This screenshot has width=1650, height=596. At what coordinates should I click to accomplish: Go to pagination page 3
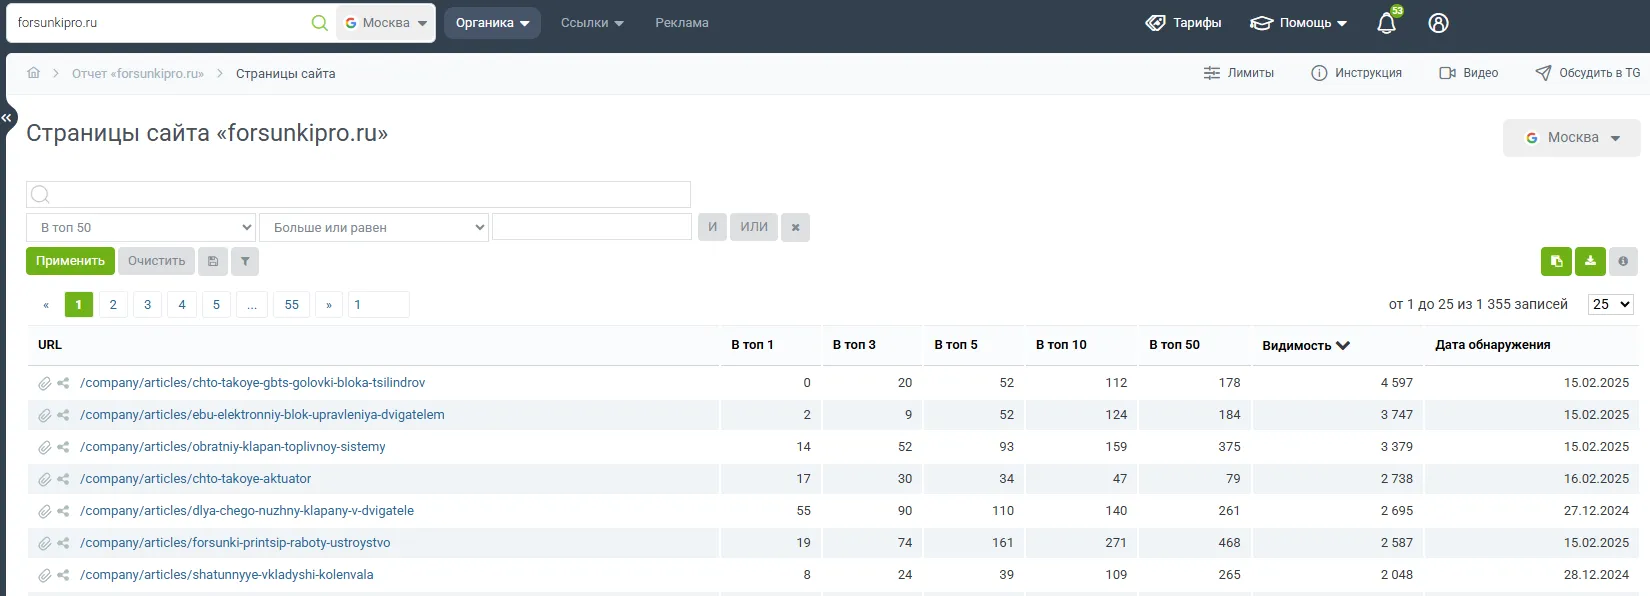pyautogui.click(x=147, y=305)
